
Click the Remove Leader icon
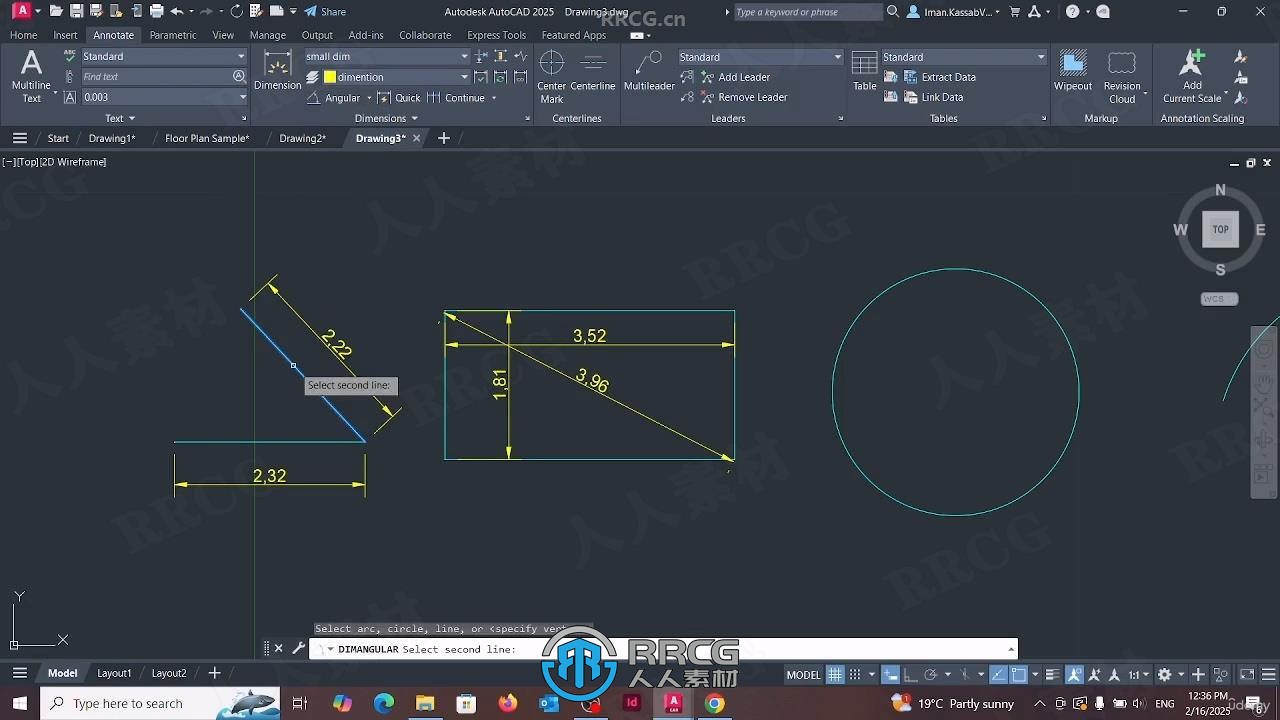706,97
